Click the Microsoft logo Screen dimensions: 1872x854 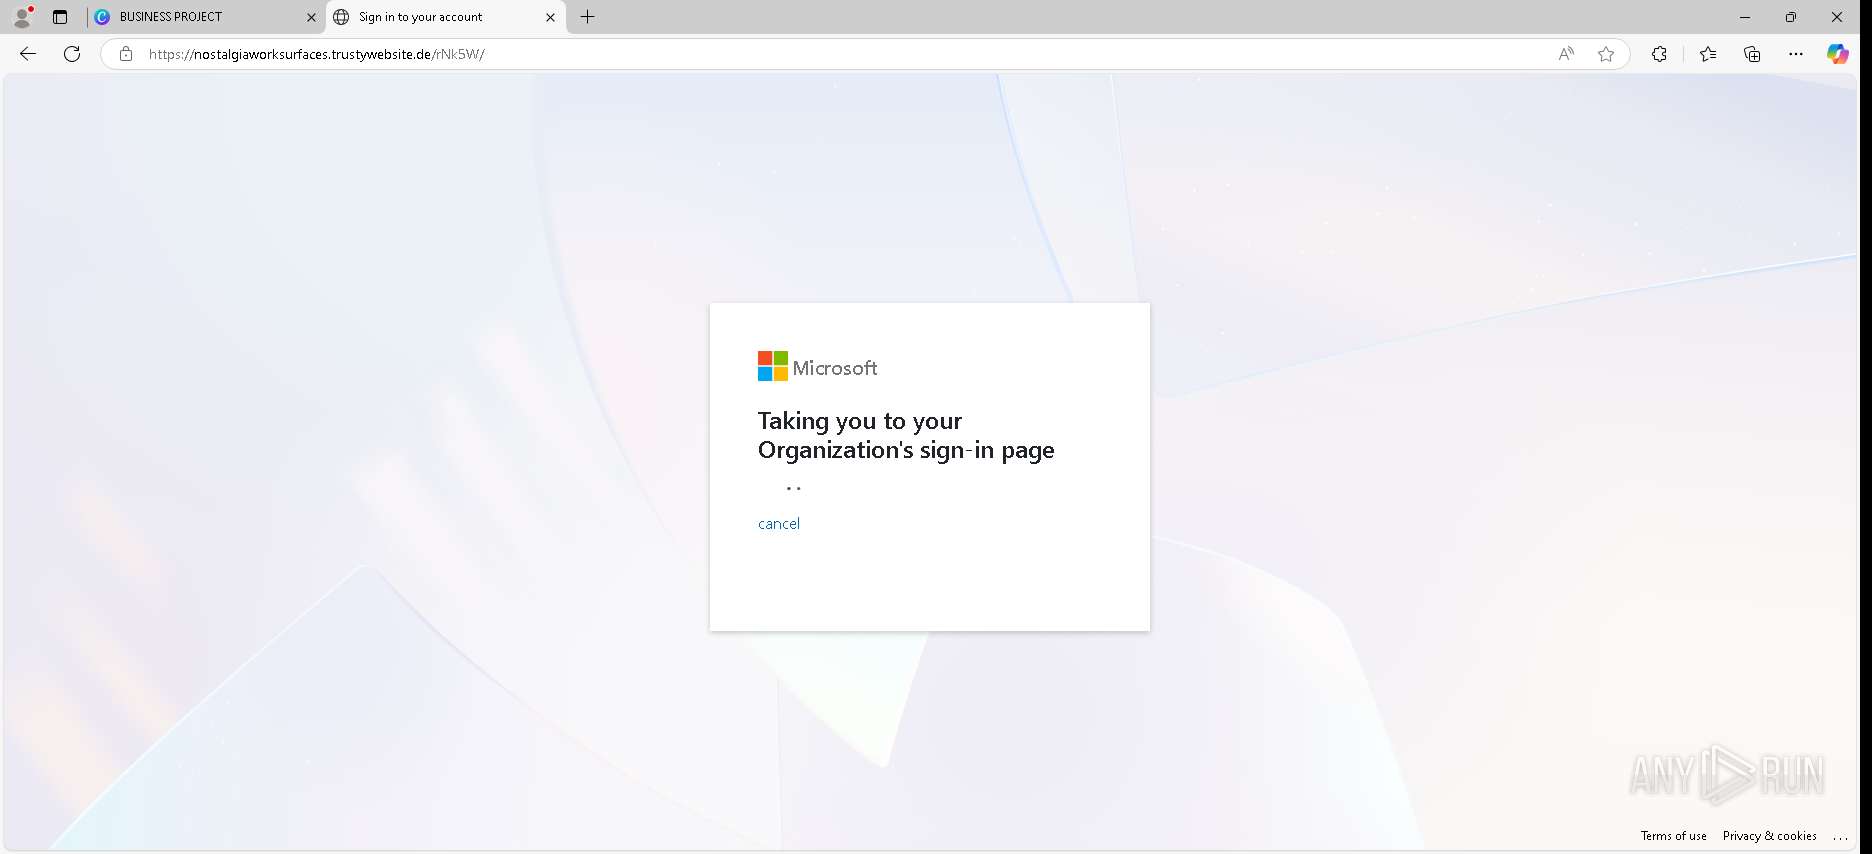pos(817,367)
